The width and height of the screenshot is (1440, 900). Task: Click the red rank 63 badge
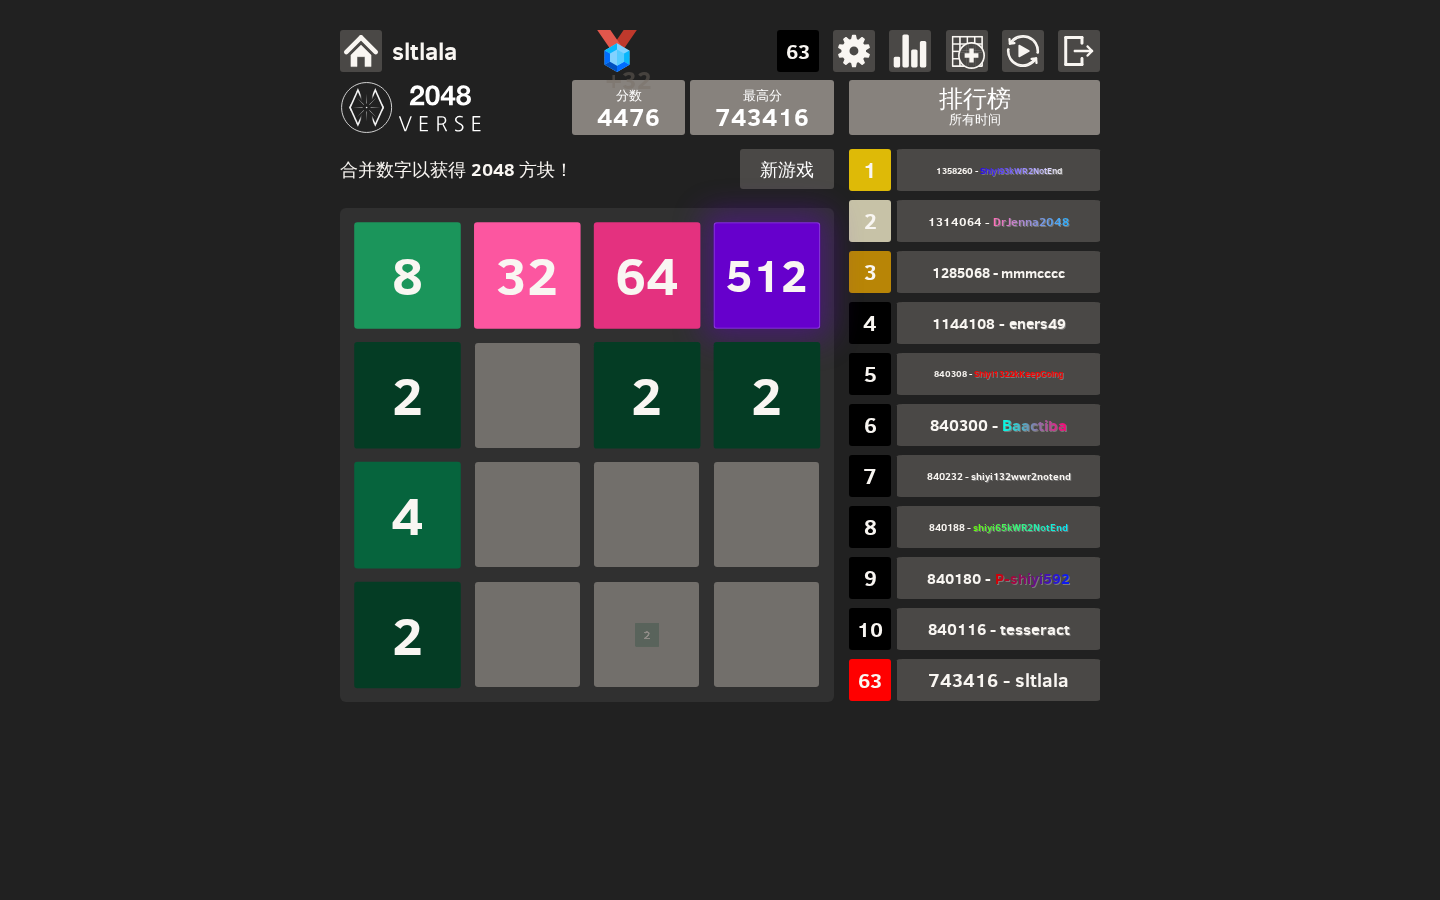tap(870, 680)
